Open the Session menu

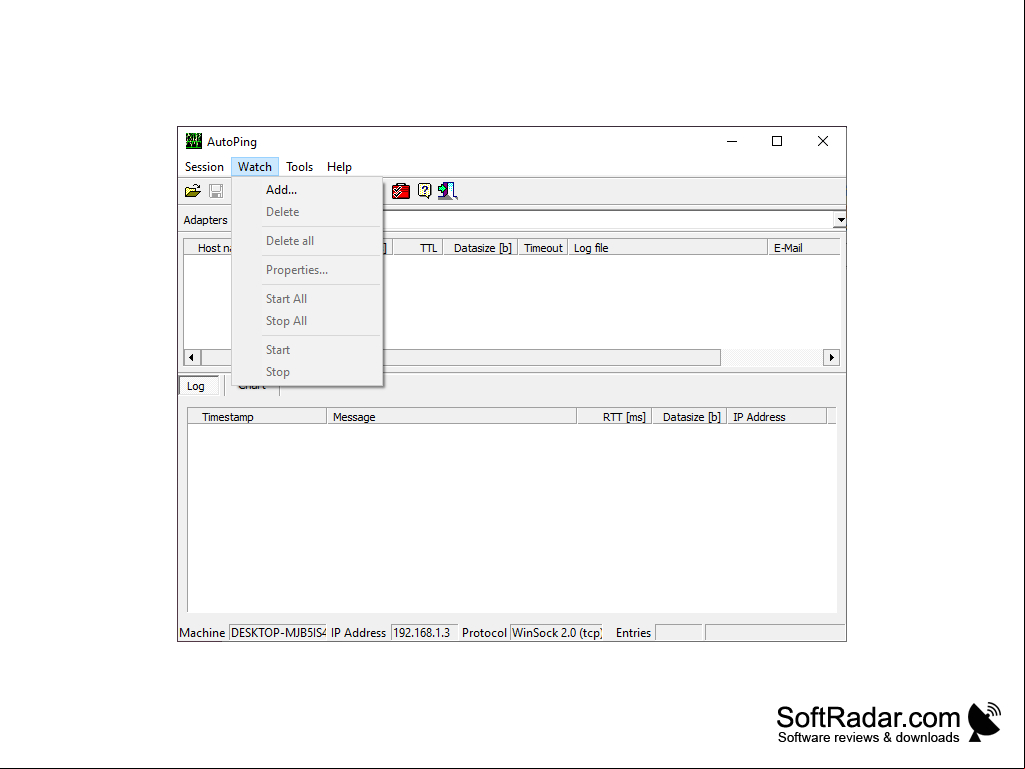(x=204, y=167)
